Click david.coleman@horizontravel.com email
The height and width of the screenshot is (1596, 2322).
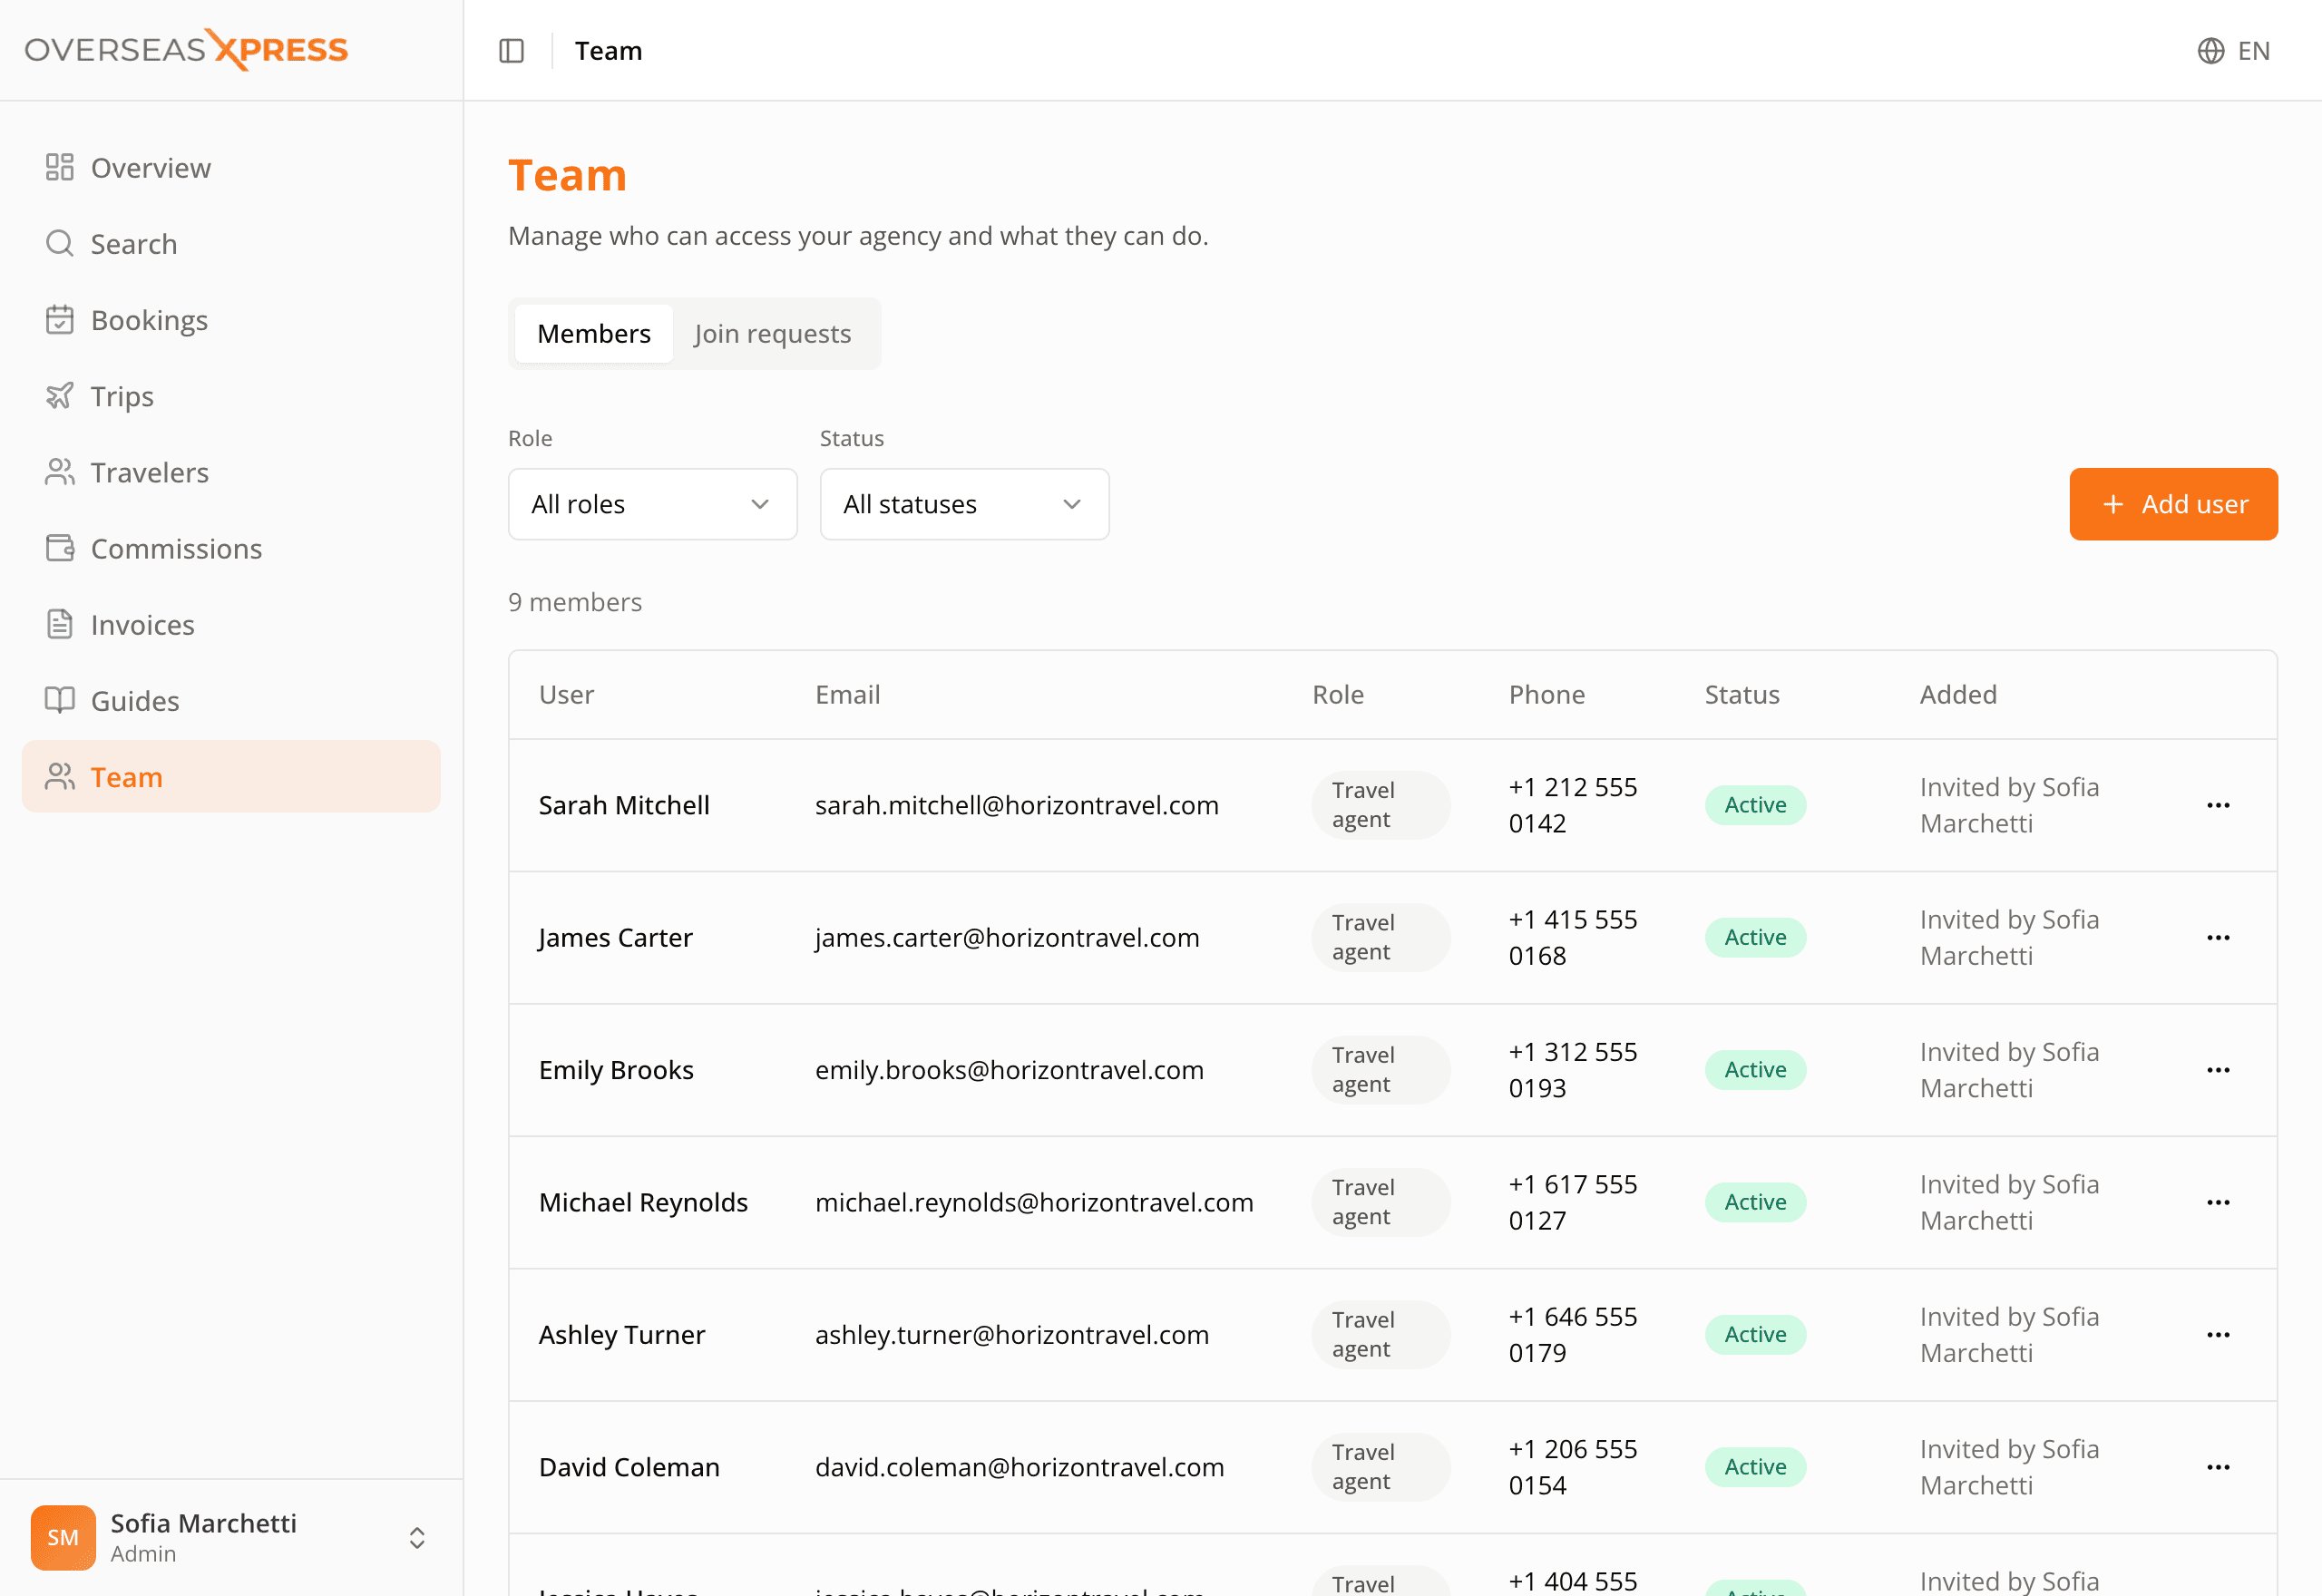click(x=1019, y=1468)
